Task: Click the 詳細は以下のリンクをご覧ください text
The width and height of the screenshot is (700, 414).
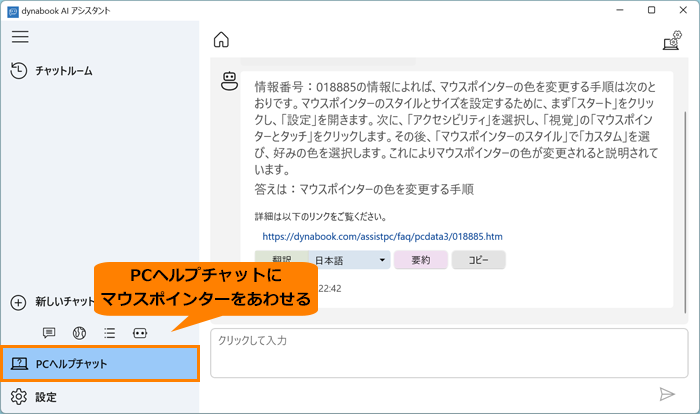Action: [321, 217]
